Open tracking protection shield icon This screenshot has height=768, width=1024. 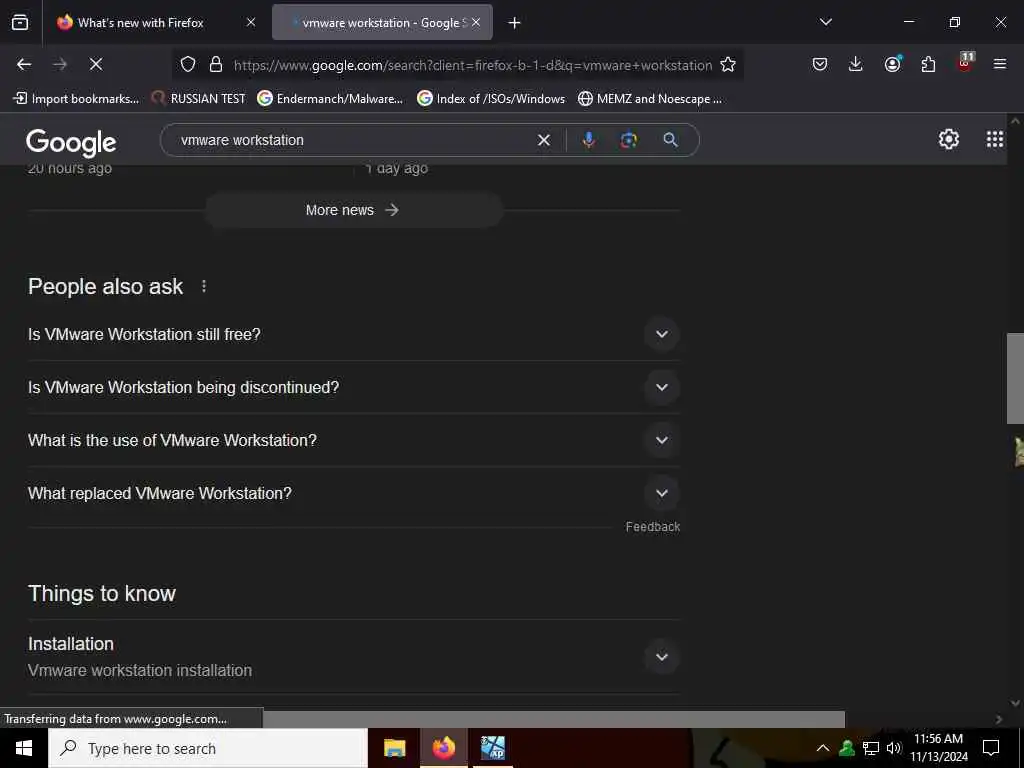(x=188, y=65)
